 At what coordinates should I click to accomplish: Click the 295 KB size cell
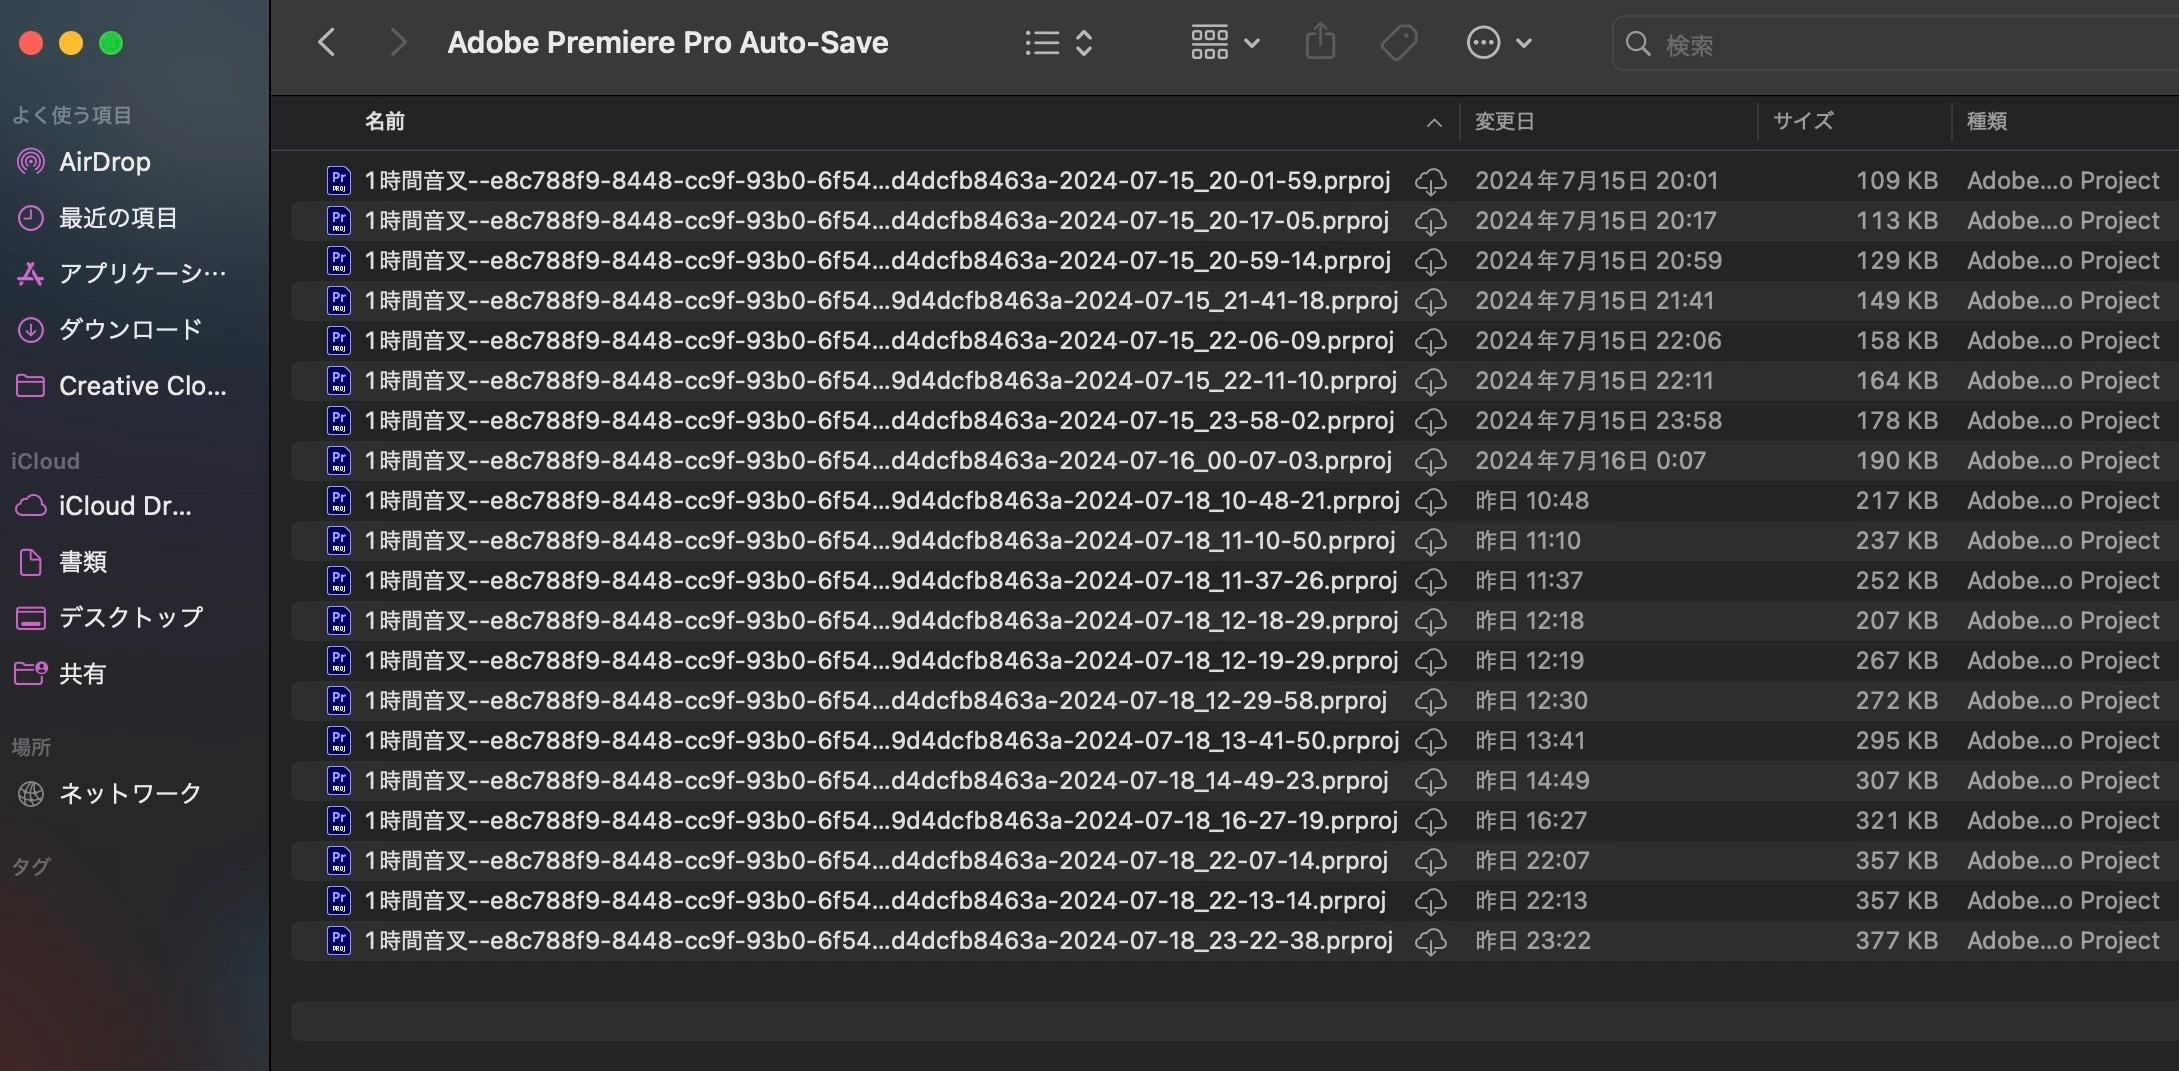click(x=1896, y=741)
